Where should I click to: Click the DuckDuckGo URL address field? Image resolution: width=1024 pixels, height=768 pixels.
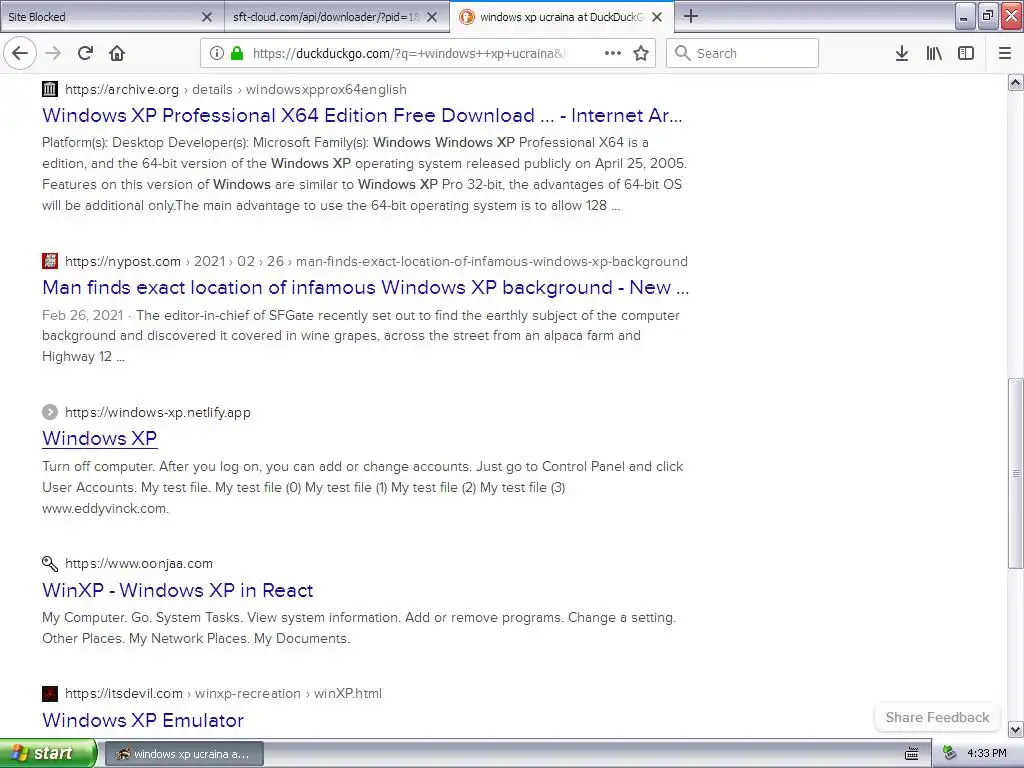click(409, 54)
